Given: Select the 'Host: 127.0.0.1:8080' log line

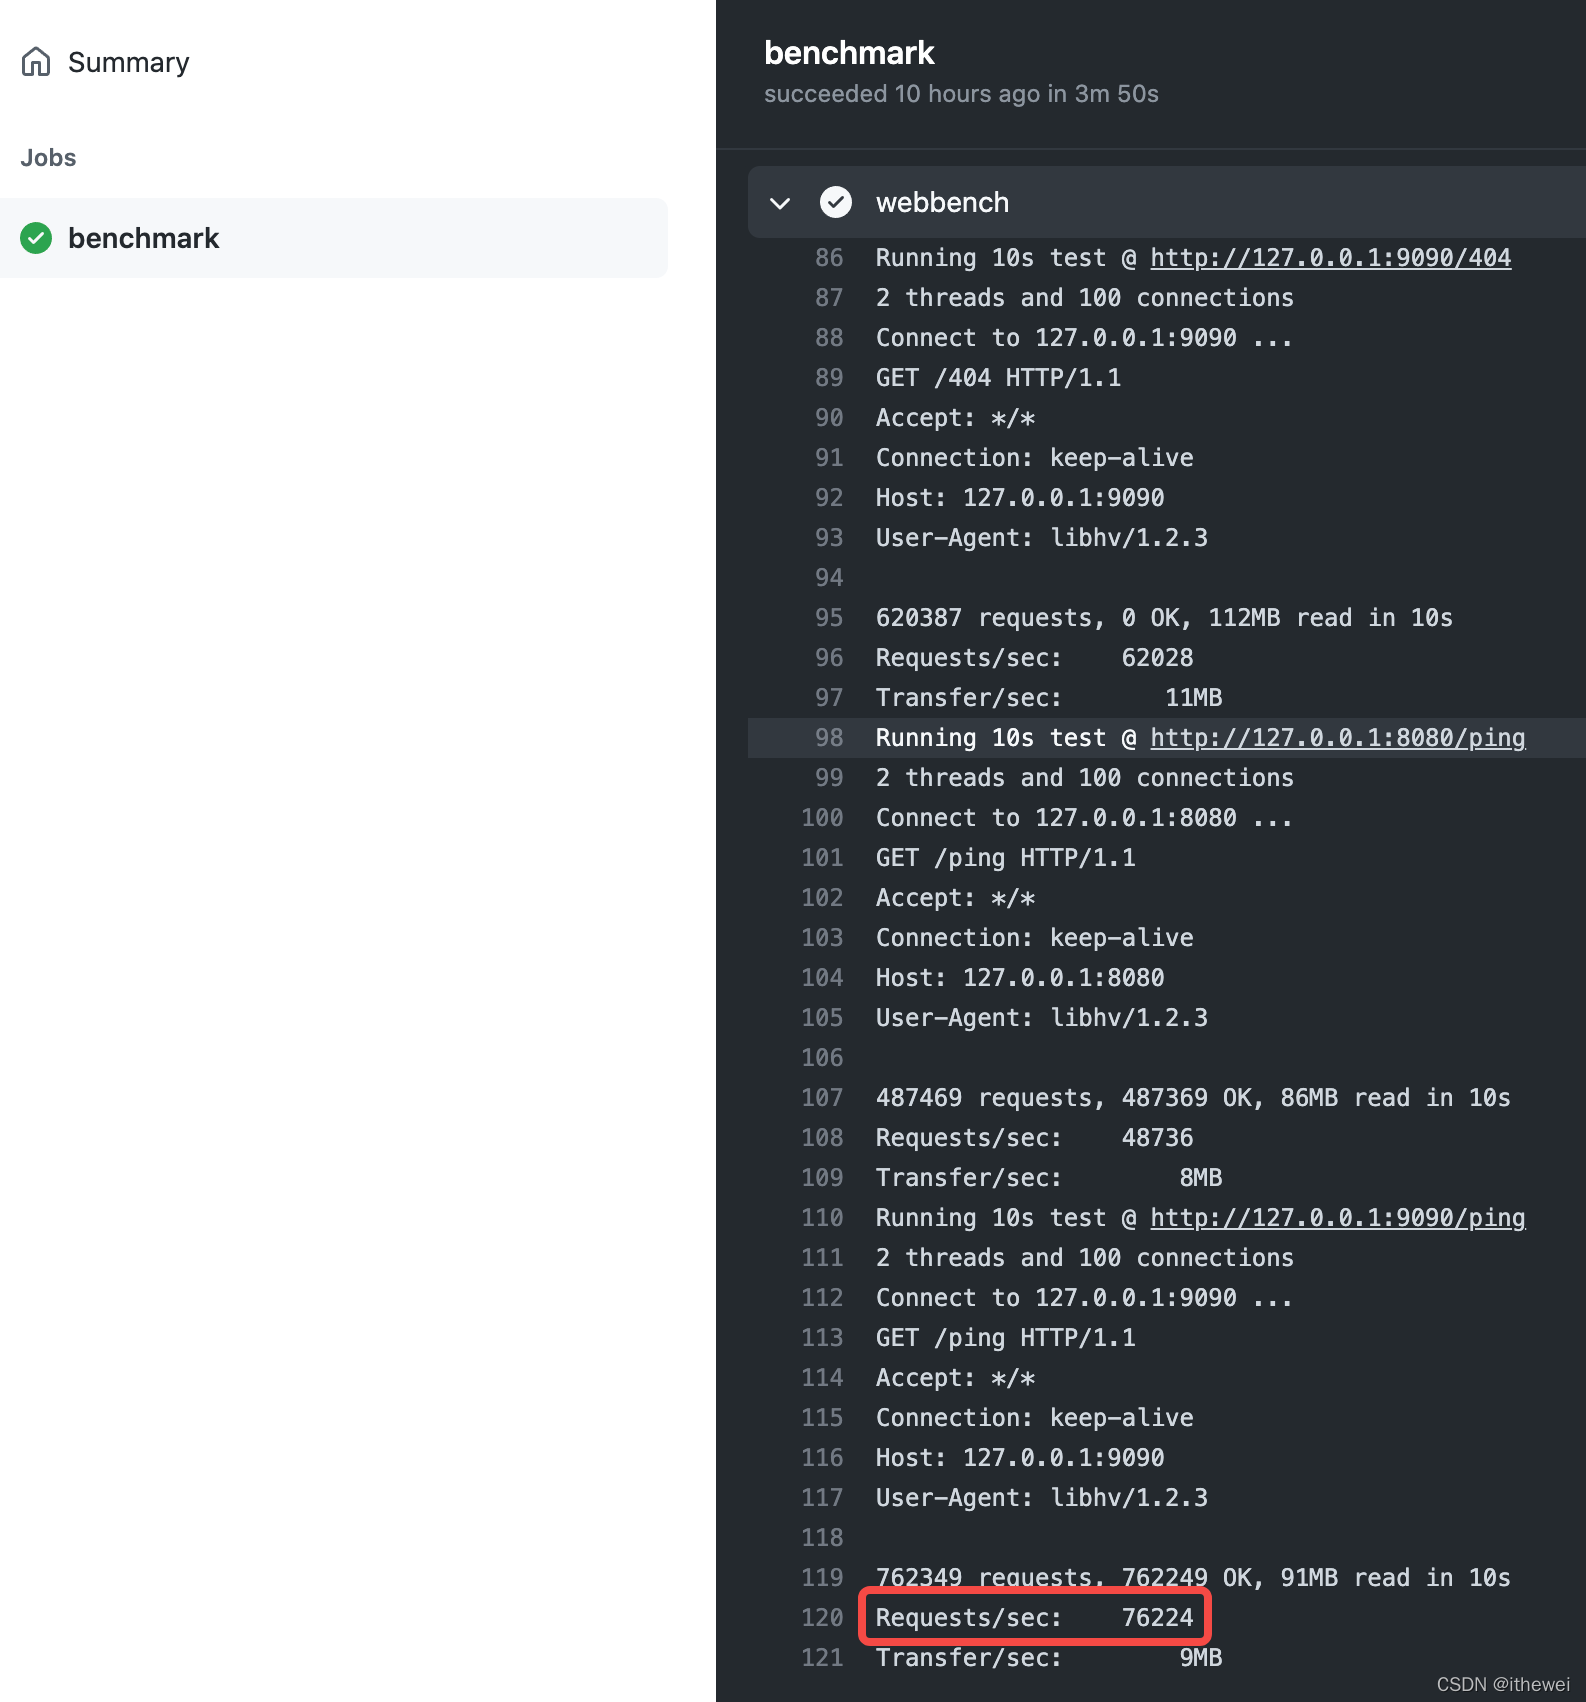Looking at the screenshot, I should pyautogui.click(x=1020, y=978).
